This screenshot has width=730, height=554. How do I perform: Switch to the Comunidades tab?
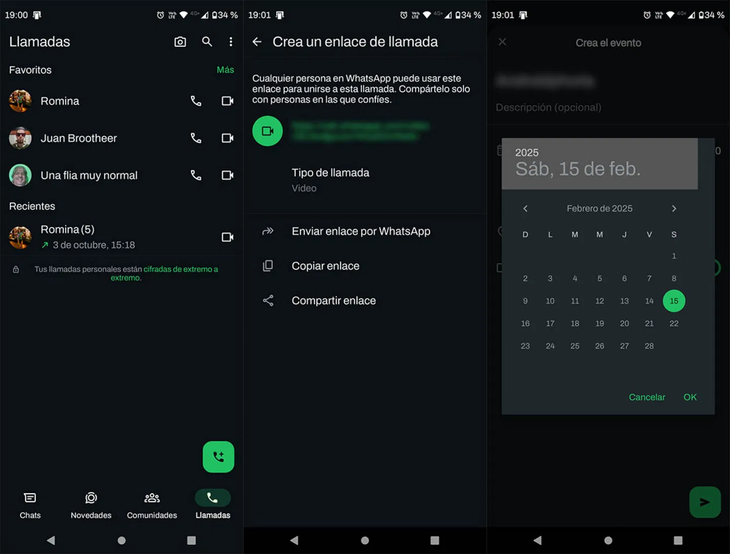[x=152, y=505]
